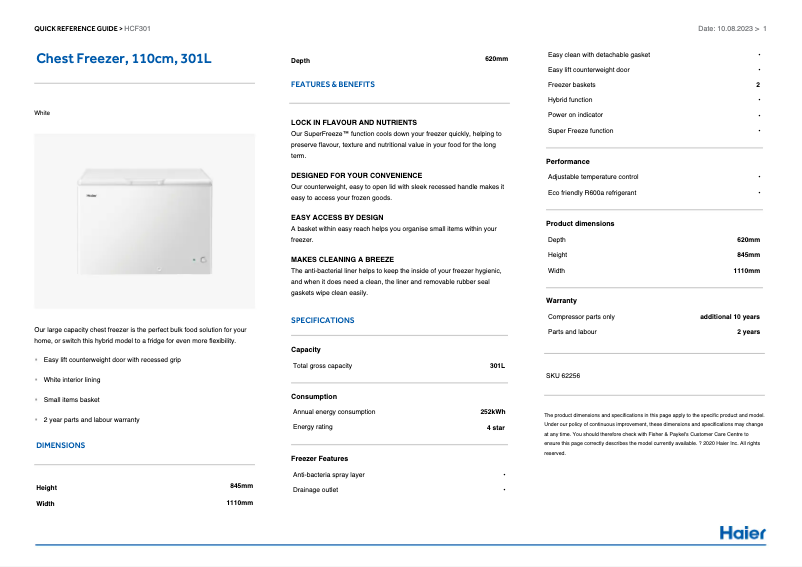Click the 'DIMENSIONS' section heading

coord(60,445)
